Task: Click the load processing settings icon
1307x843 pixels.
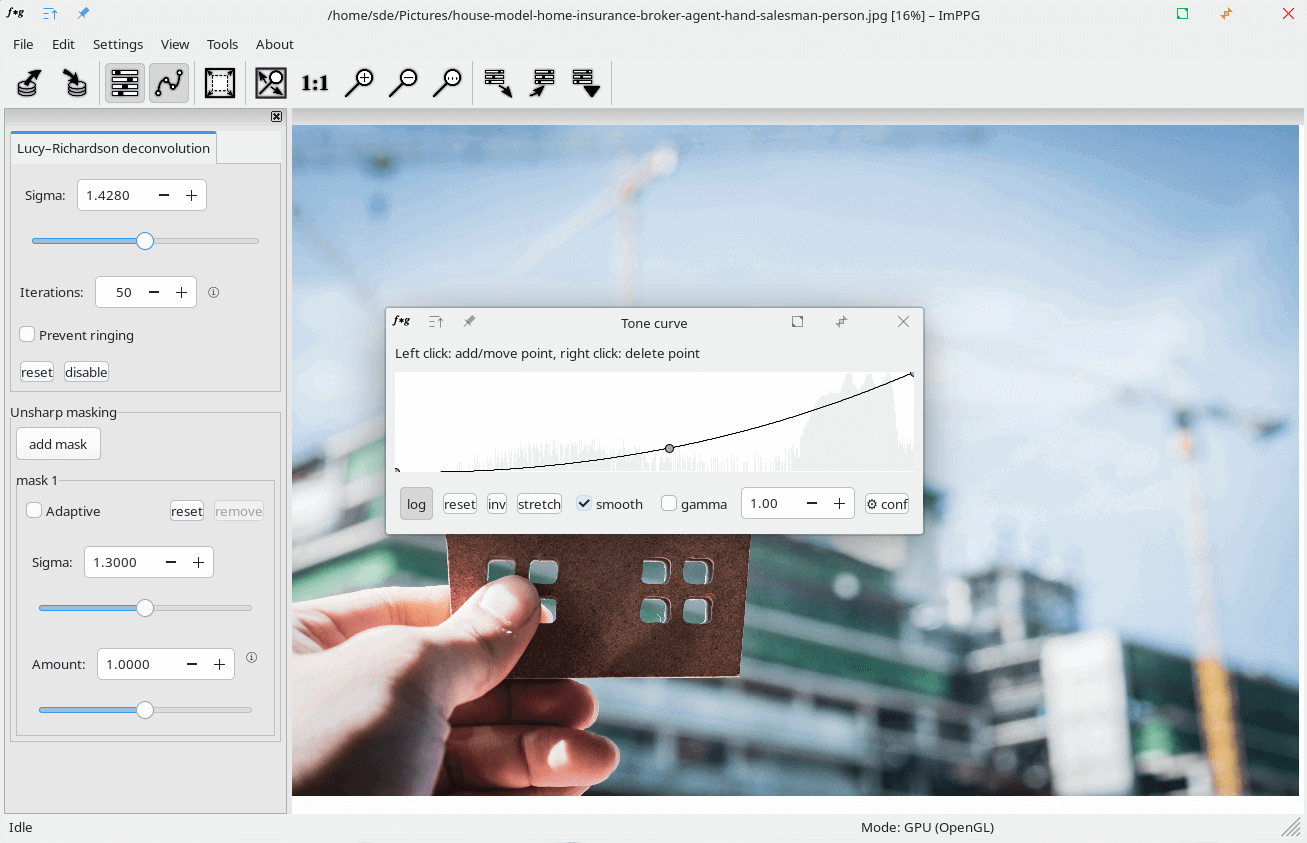Action: click(x=498, y=83)
